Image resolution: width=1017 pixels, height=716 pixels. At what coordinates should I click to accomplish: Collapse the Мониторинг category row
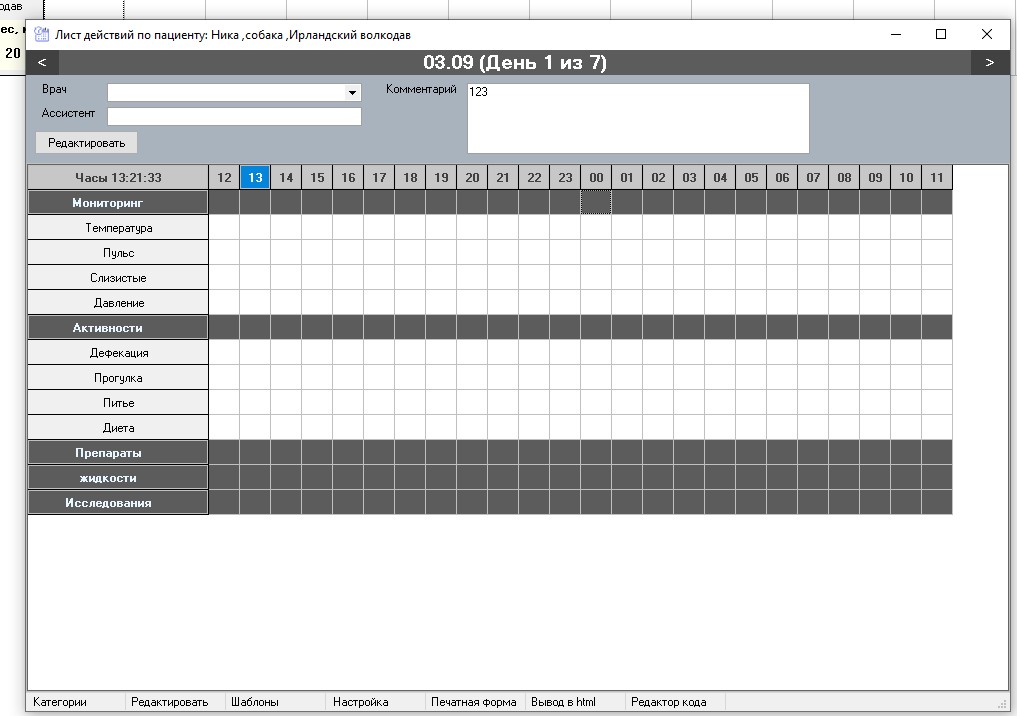pos(118,203)
